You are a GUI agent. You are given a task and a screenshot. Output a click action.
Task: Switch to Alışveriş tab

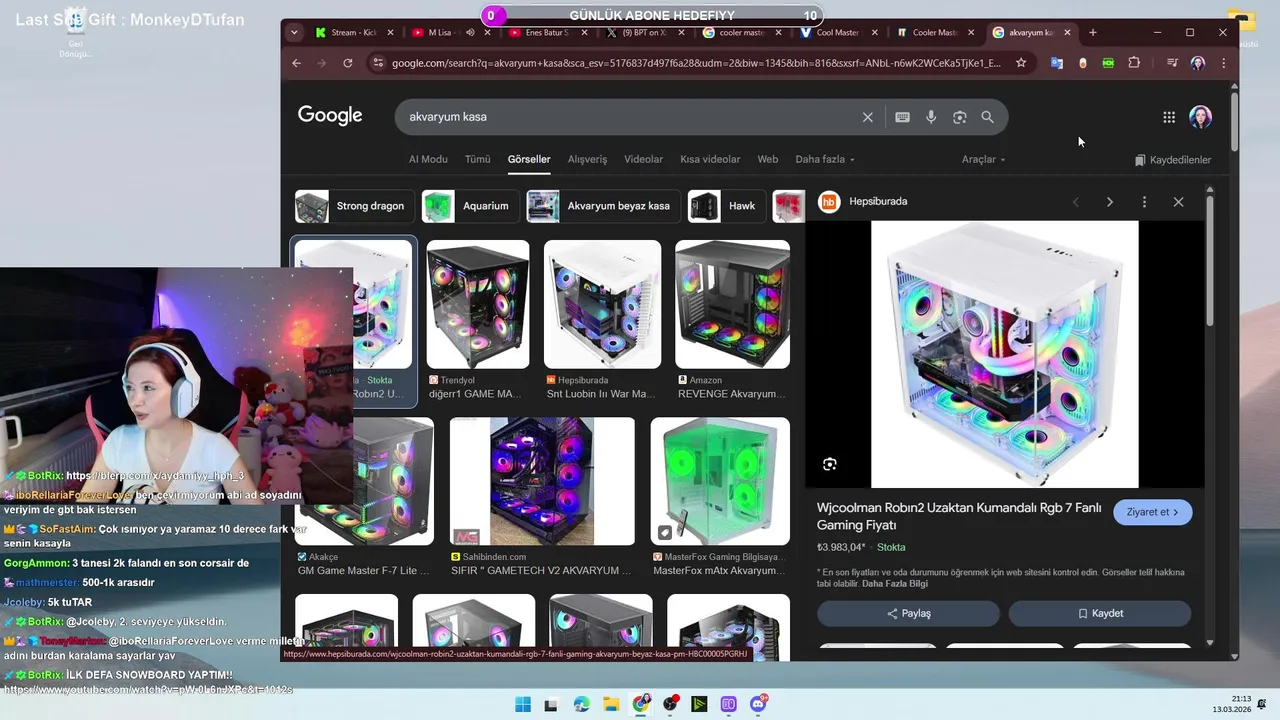(x=587, y=159)
